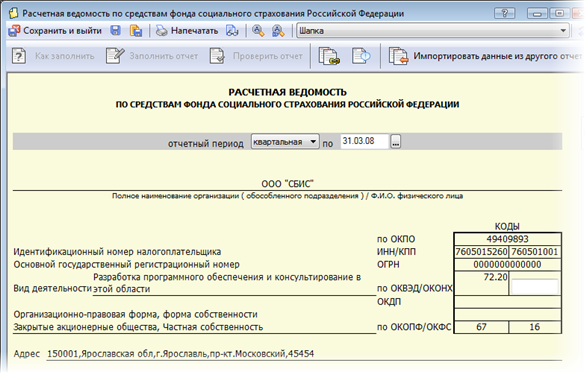Print the report with Напечатать

187,31
